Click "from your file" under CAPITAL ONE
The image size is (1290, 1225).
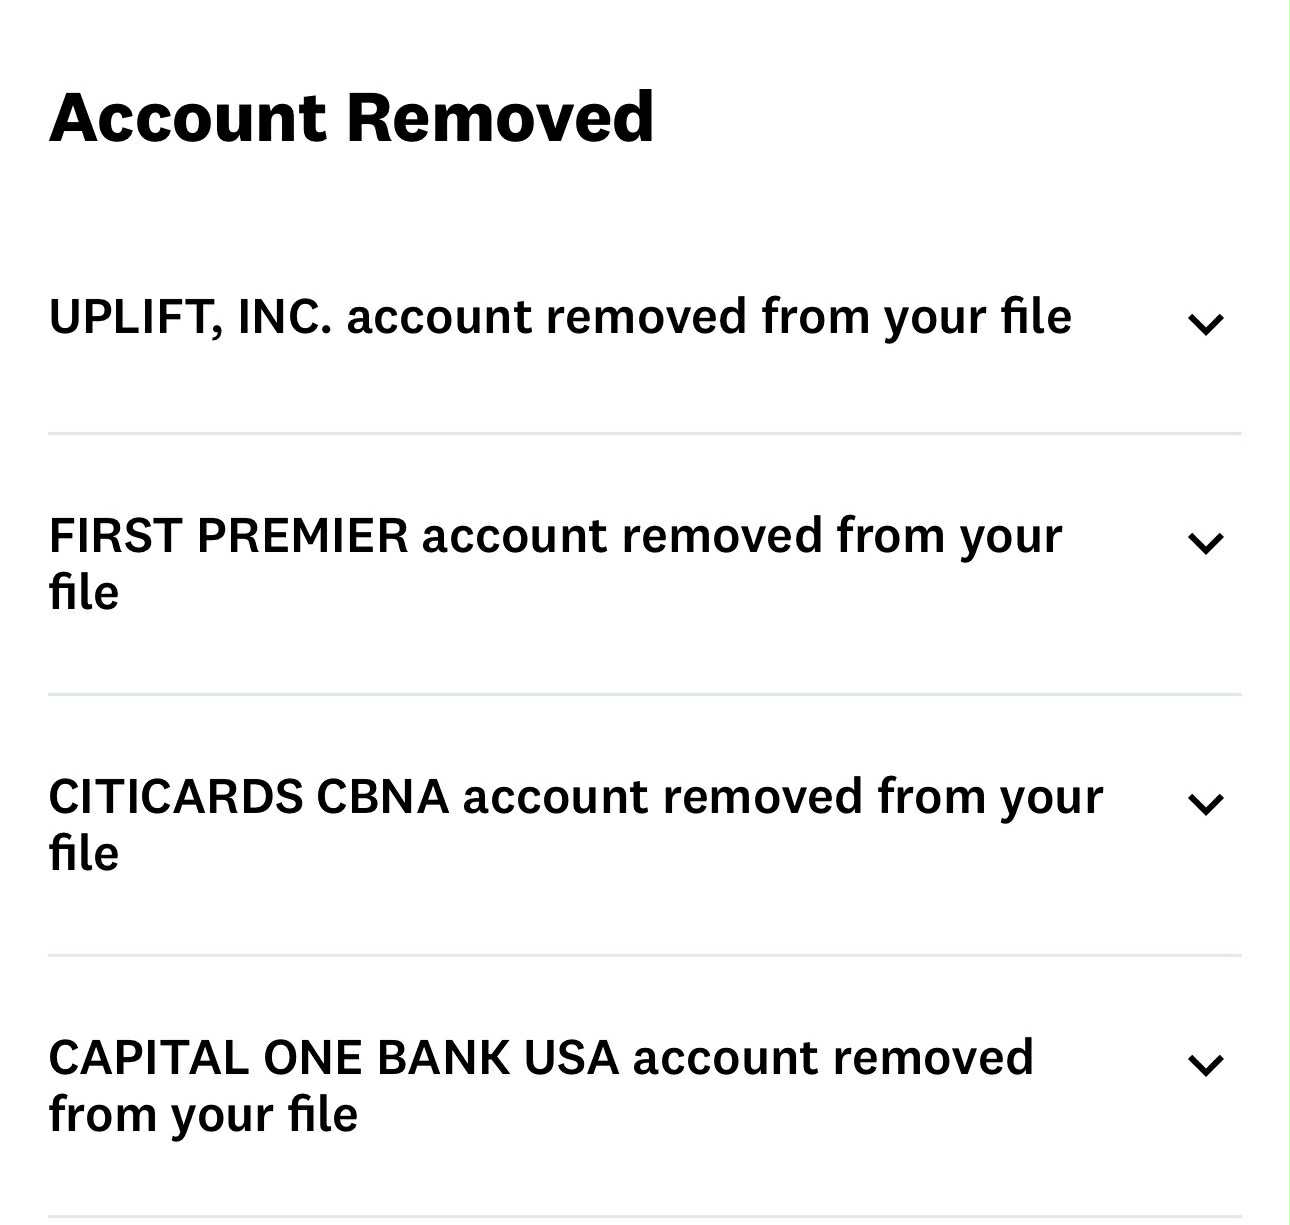pyautogui.click(x=203, y=1115)
